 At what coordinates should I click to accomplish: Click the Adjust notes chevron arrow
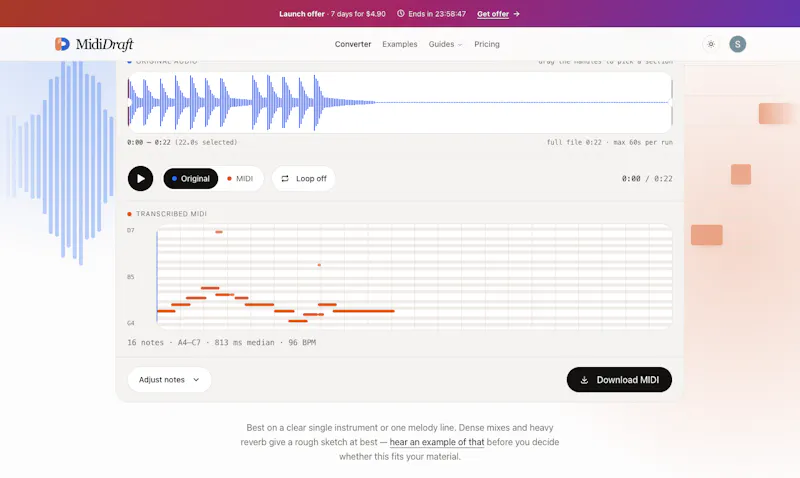click(196, 380)
